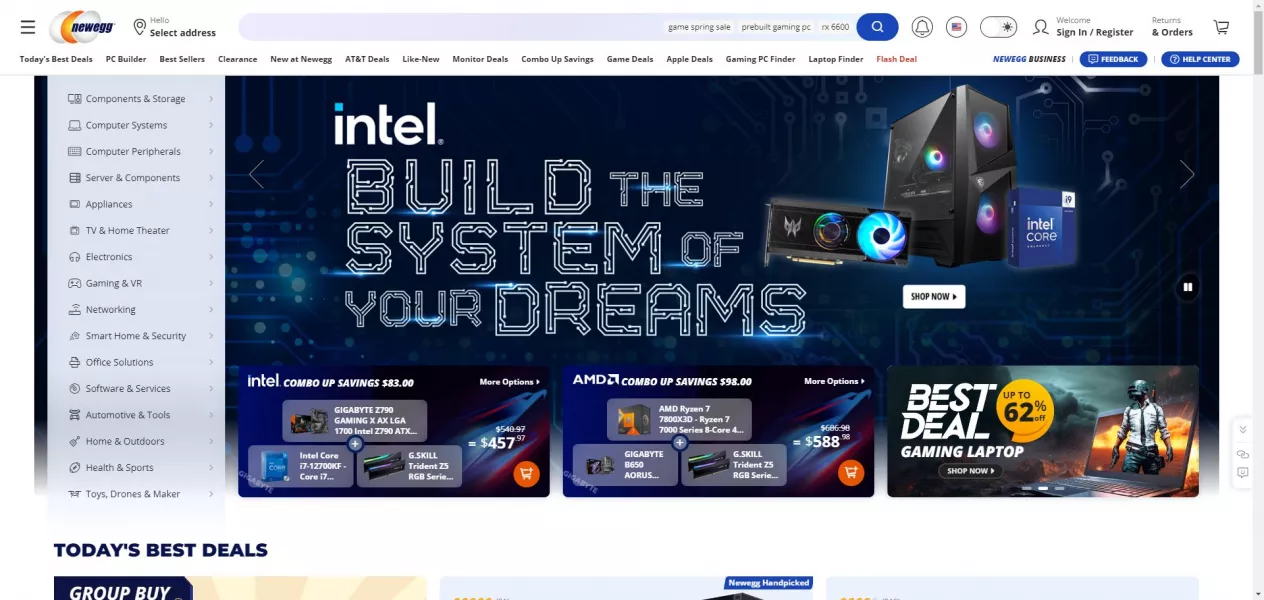Click the Software & Services category
The height and width of the screenshot is (600, 1264).
(x=140, y=388)
